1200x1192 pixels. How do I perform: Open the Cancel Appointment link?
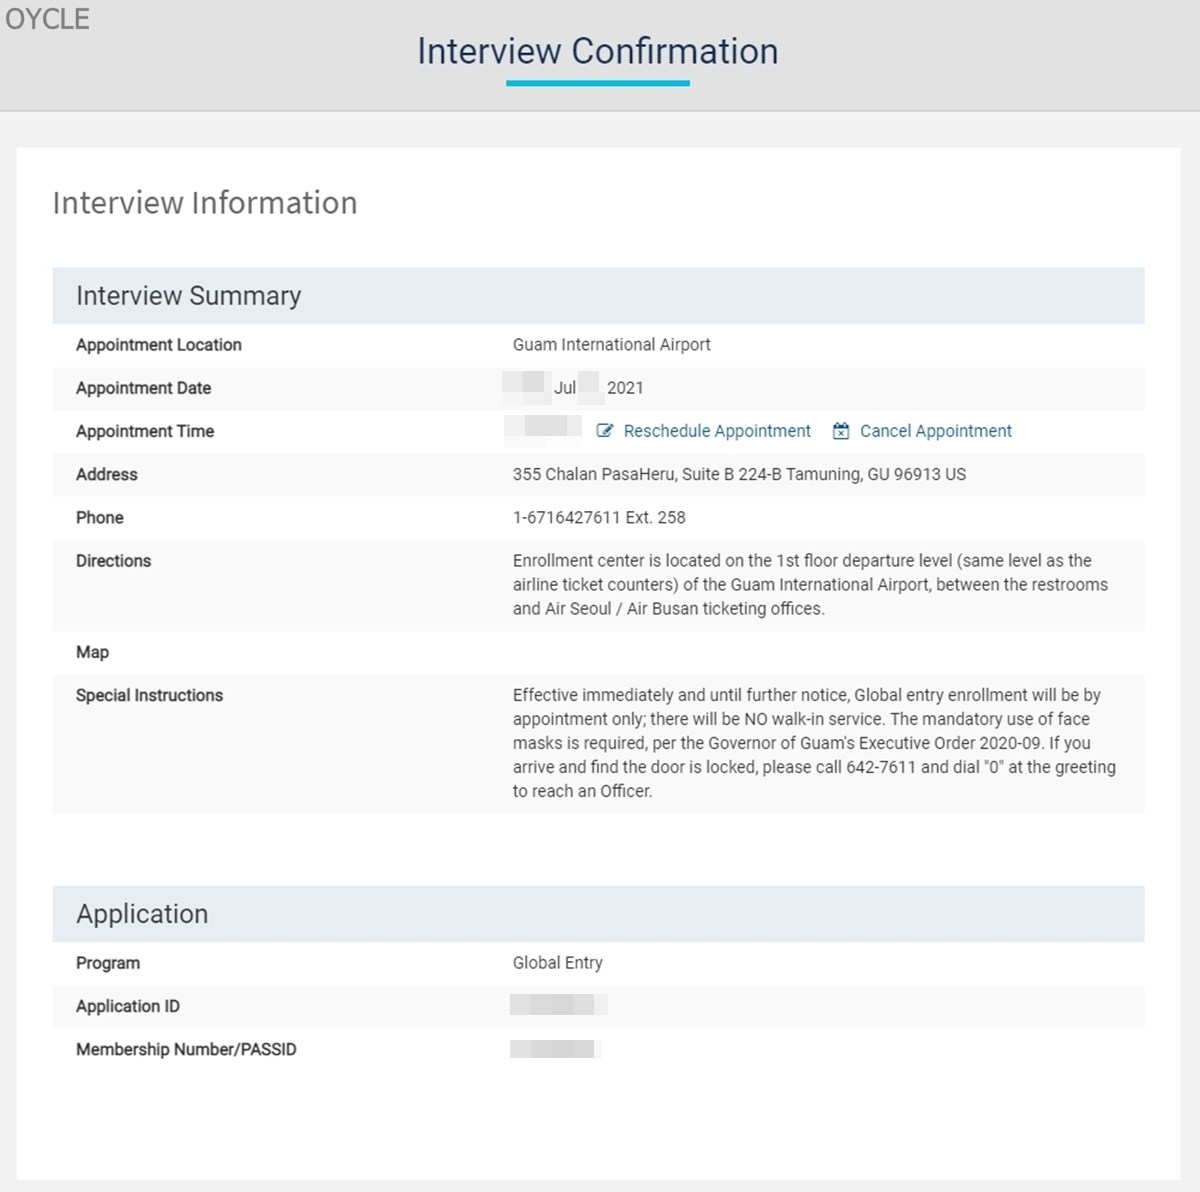pos(936,431)
